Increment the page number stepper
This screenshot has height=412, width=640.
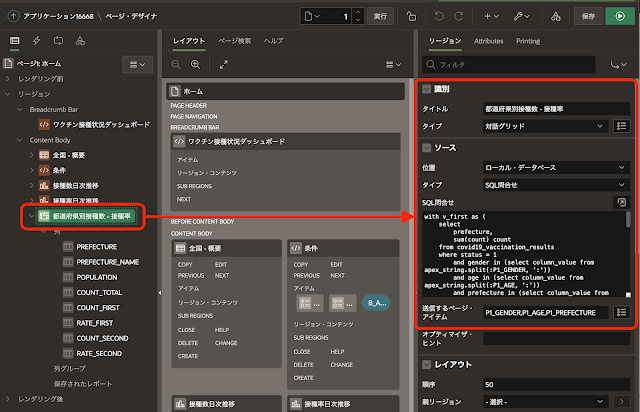[x=358, y=12]
